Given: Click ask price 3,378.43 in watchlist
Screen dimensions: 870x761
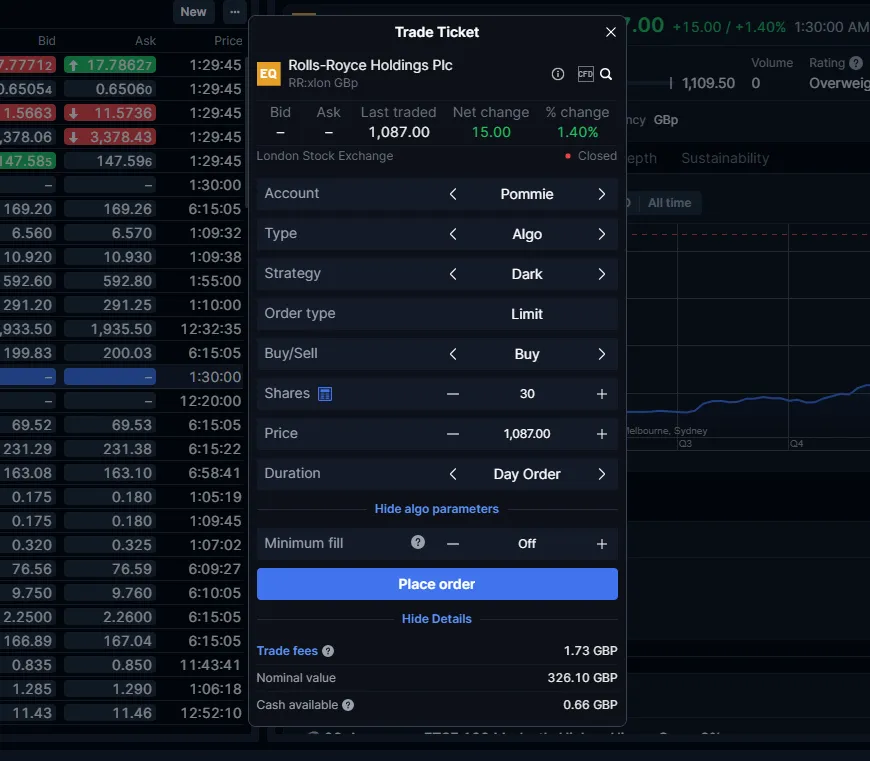Looking at the screenshot, I should click(110, 137).
